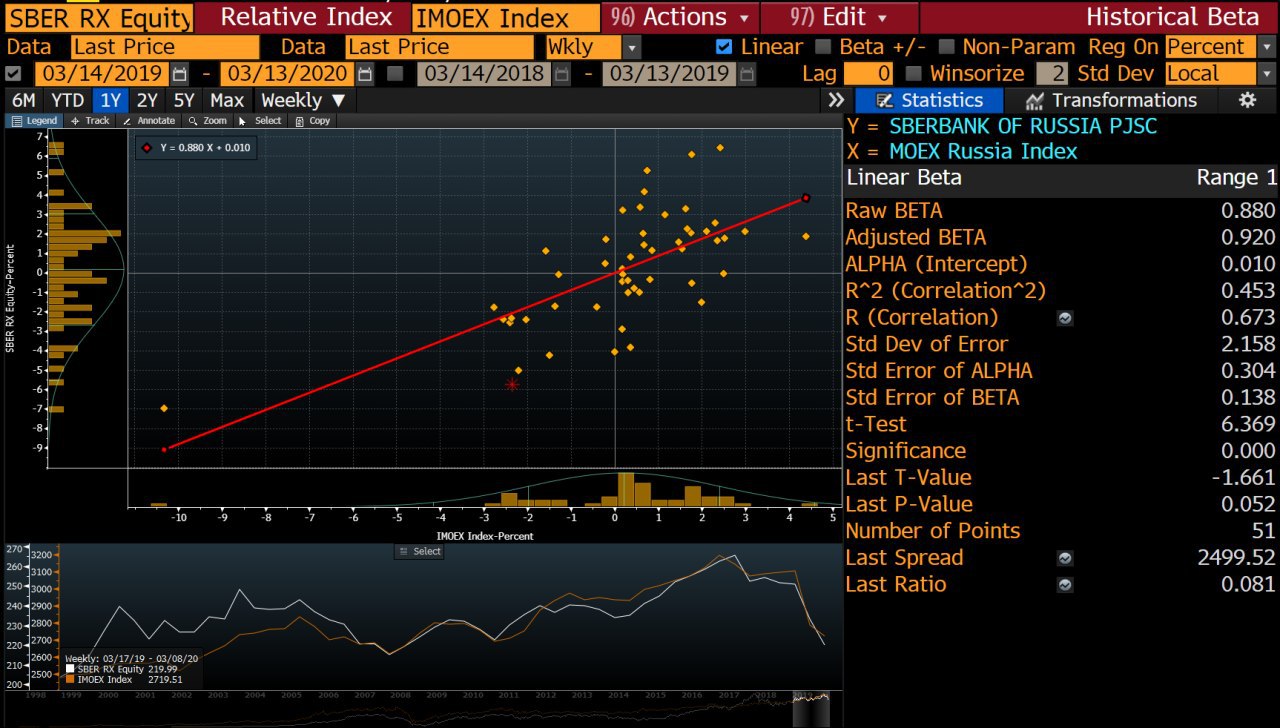Select the 6M time range
Image resolution: width=1280 pixels, height=728 pixels.
coord(24,100)
